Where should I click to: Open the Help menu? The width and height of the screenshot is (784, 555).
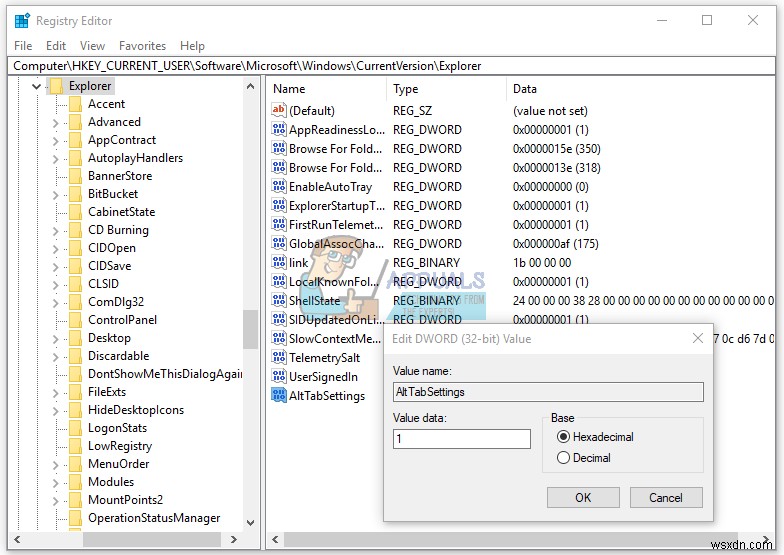tap(192, 46)
